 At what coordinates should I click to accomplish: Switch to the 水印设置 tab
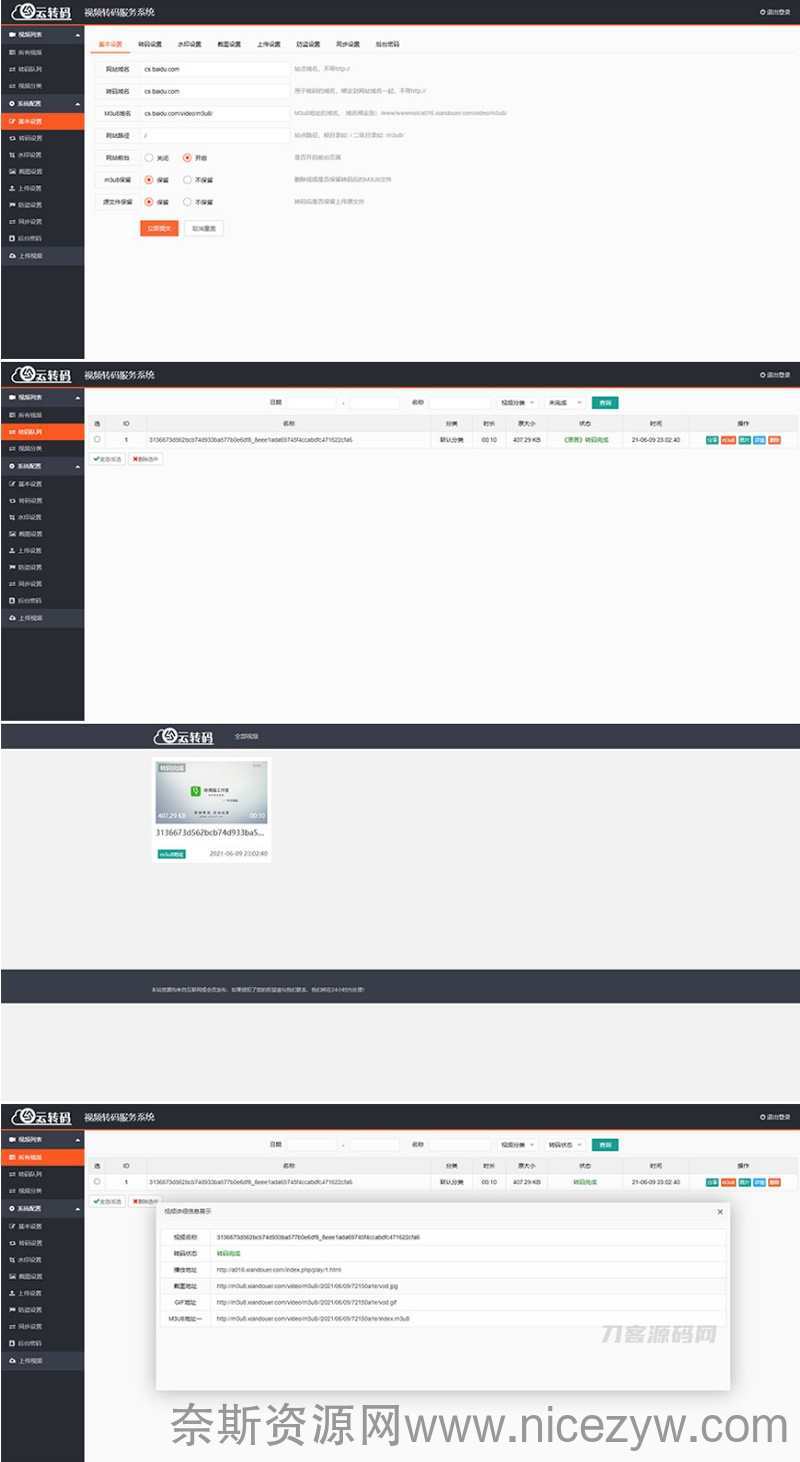189,44
